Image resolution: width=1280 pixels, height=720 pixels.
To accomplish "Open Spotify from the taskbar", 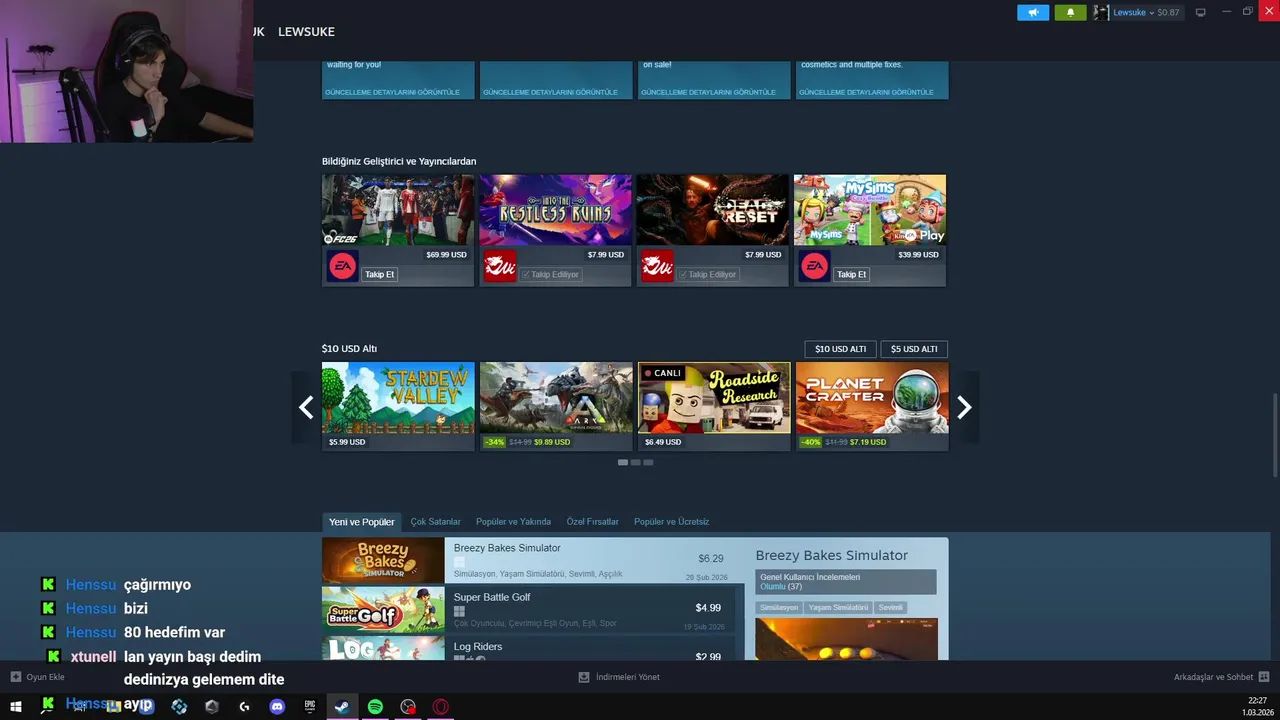I will [x=375, y=706].
